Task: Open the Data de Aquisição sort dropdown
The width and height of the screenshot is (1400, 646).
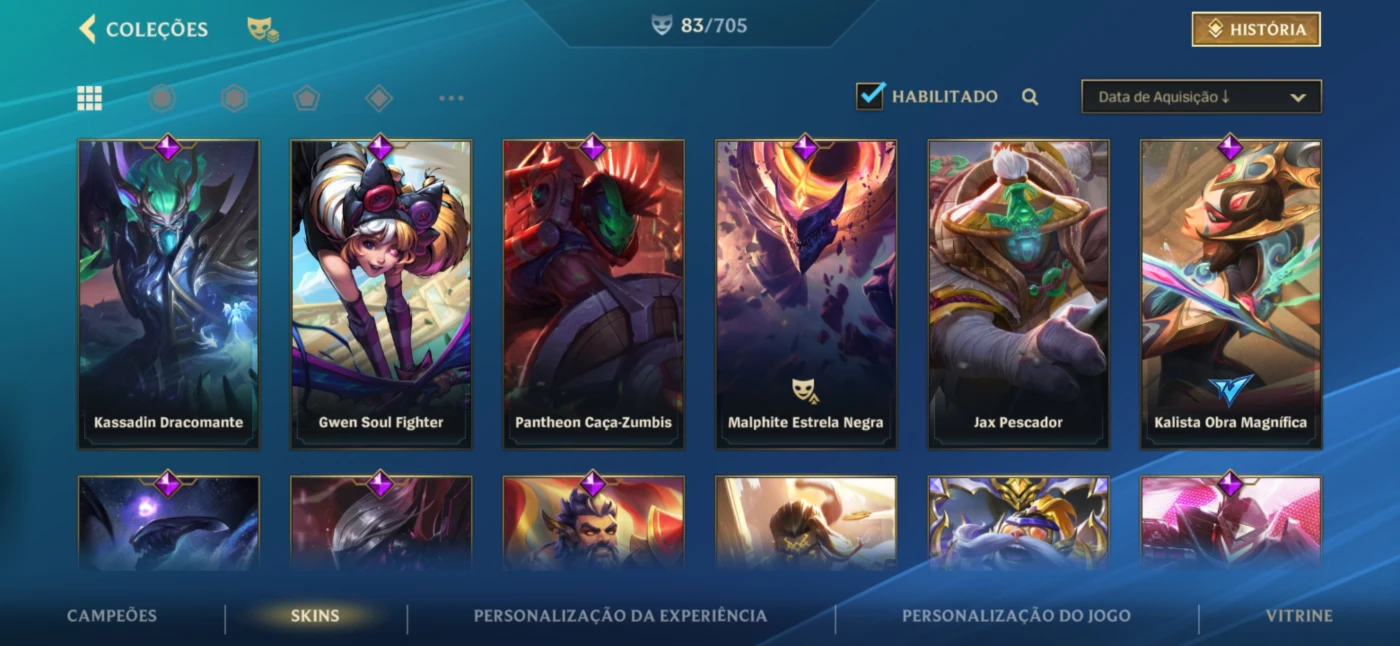Action: tap(1201, 97)
